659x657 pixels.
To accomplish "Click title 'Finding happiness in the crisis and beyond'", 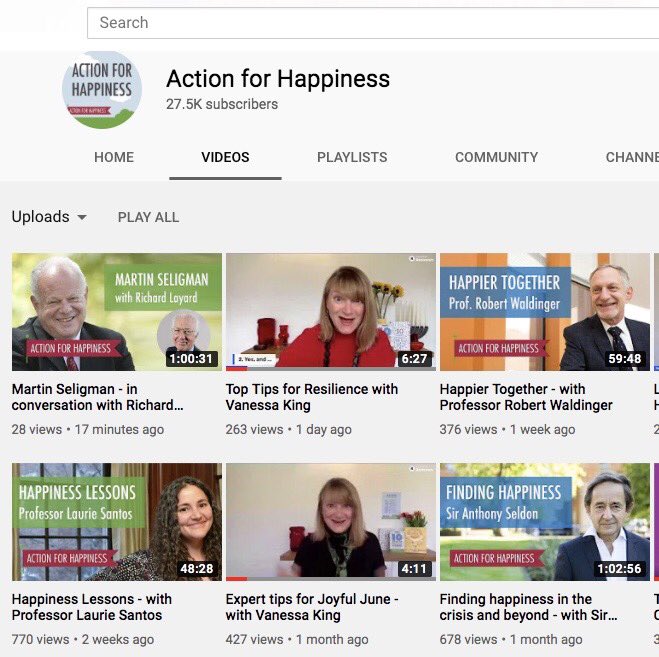I will click(x=528, y=607).
